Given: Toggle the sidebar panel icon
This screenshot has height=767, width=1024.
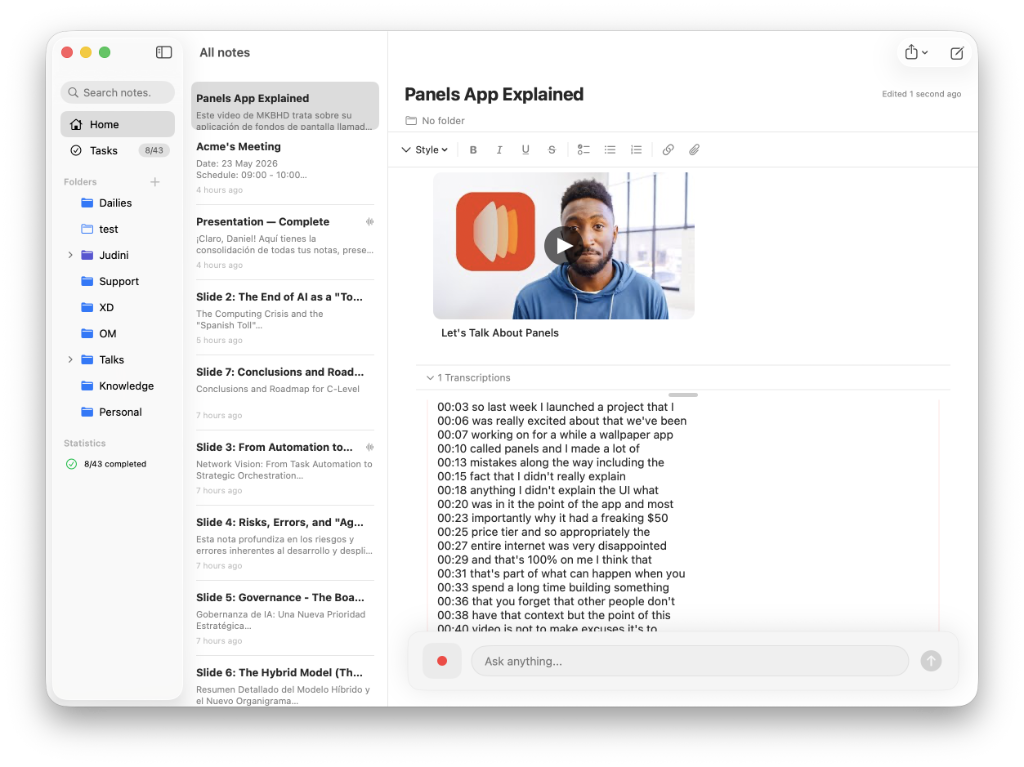Looking at the screenshot, I should coord(164,52).
